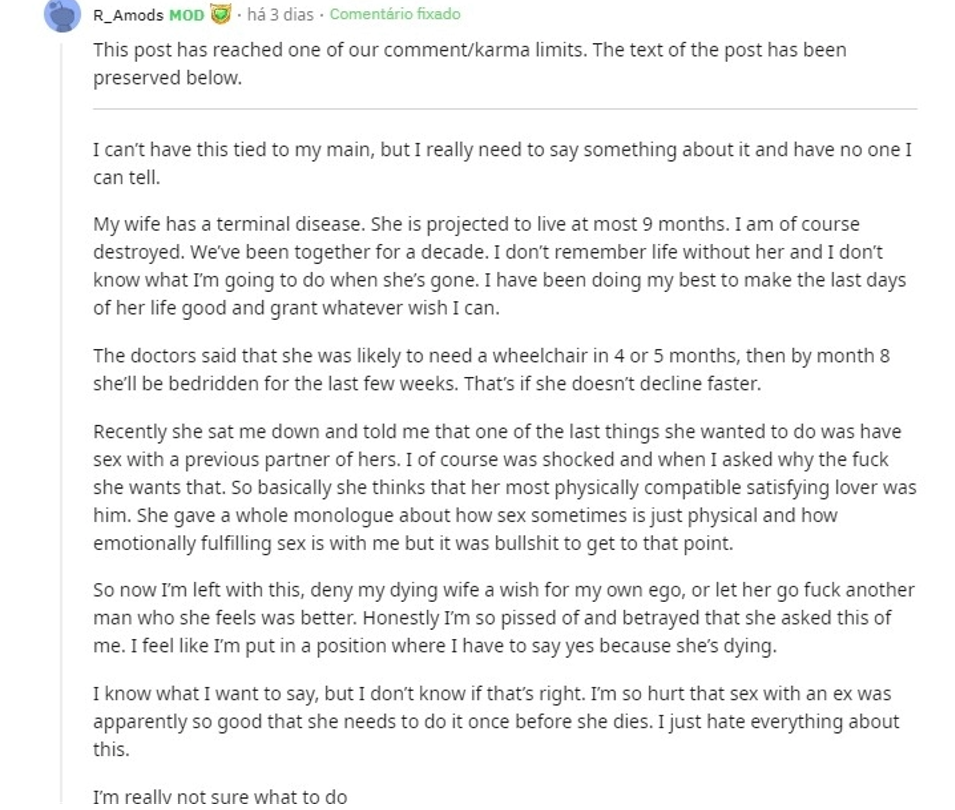The image size is (955, 810).
Task: Click the 'I know what I want to say' paragraph
Action: click(496, 721)
